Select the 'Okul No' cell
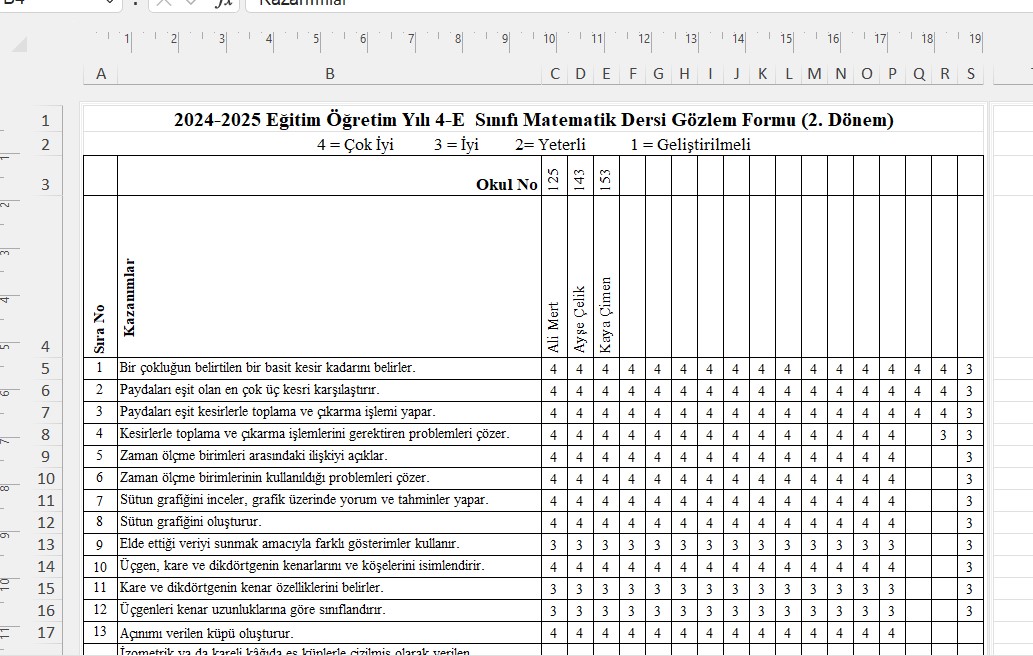1033x656 pixels. tap(329, 176)
